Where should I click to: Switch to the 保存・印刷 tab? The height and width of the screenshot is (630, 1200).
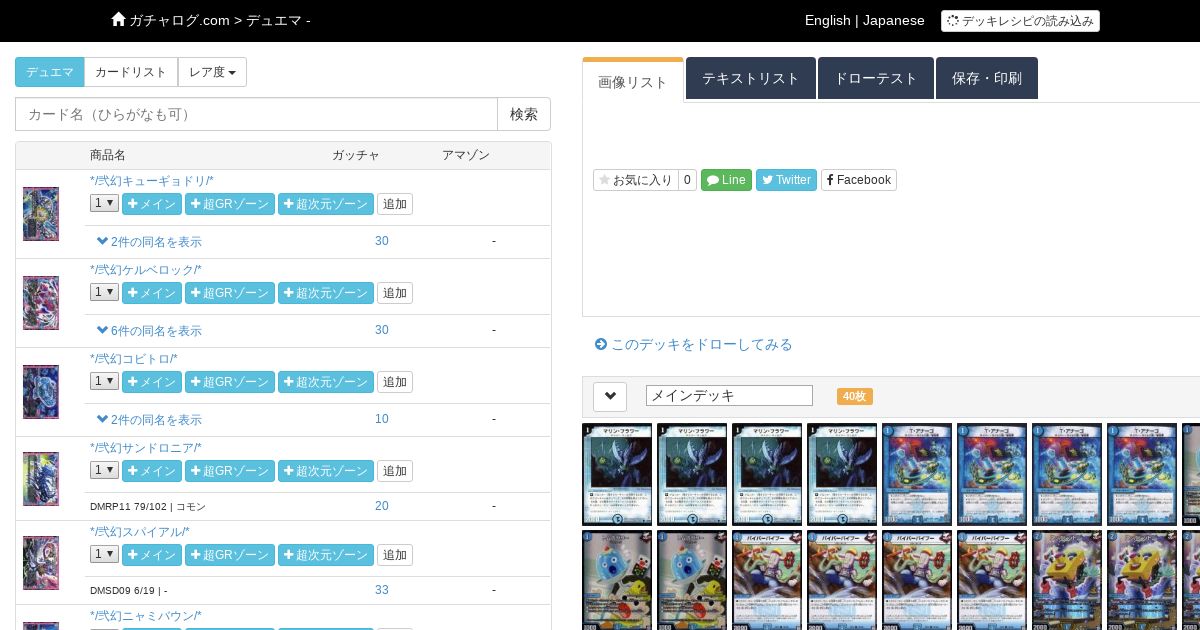[987, 78]
